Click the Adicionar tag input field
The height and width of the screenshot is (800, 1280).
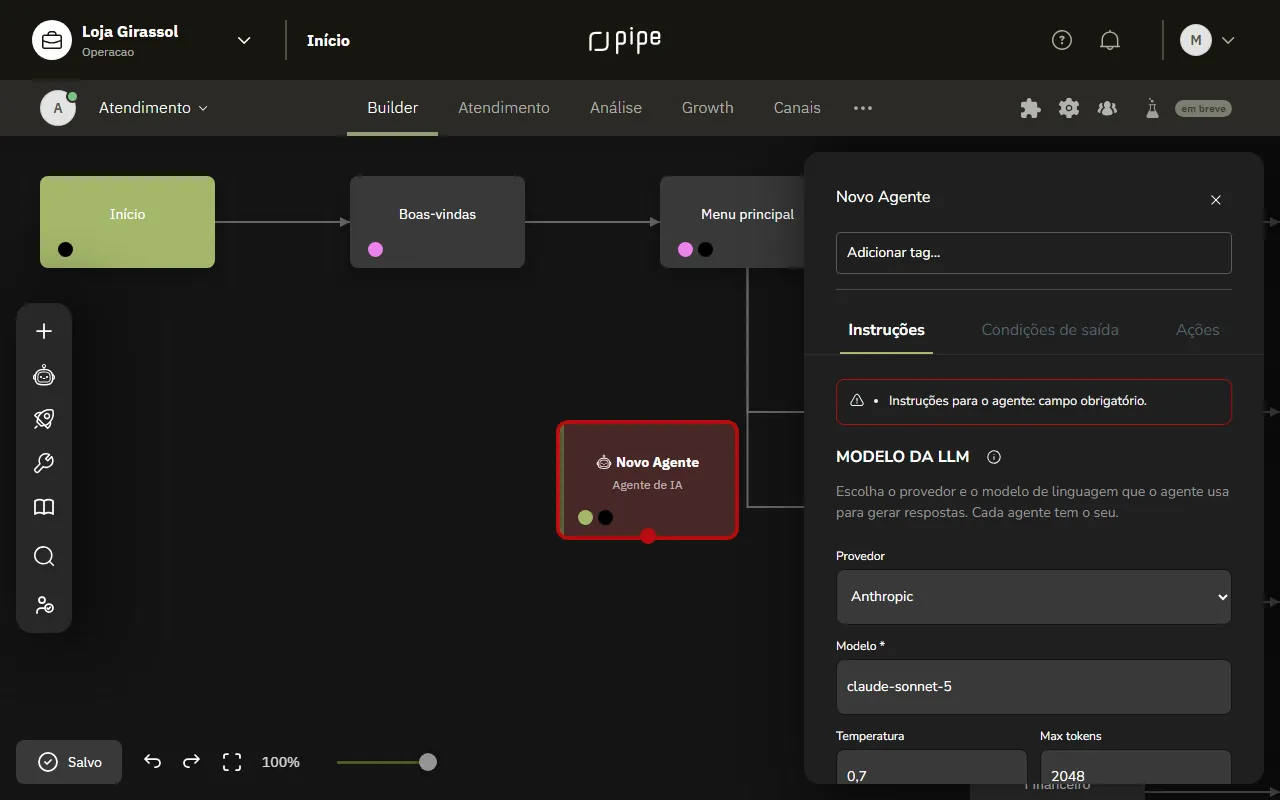[1033, 253]
